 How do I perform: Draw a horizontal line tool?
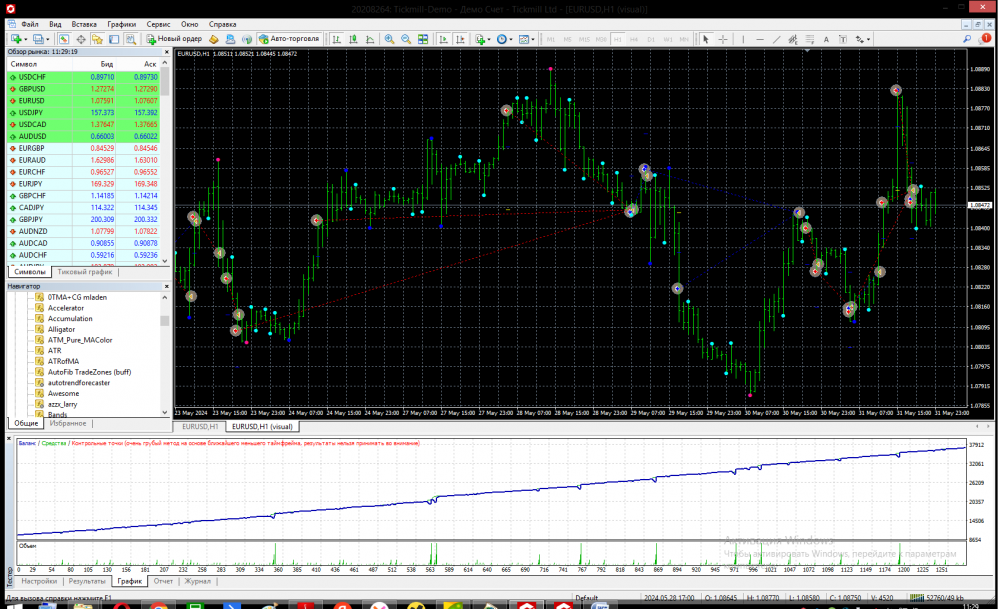tap(760, 39)
